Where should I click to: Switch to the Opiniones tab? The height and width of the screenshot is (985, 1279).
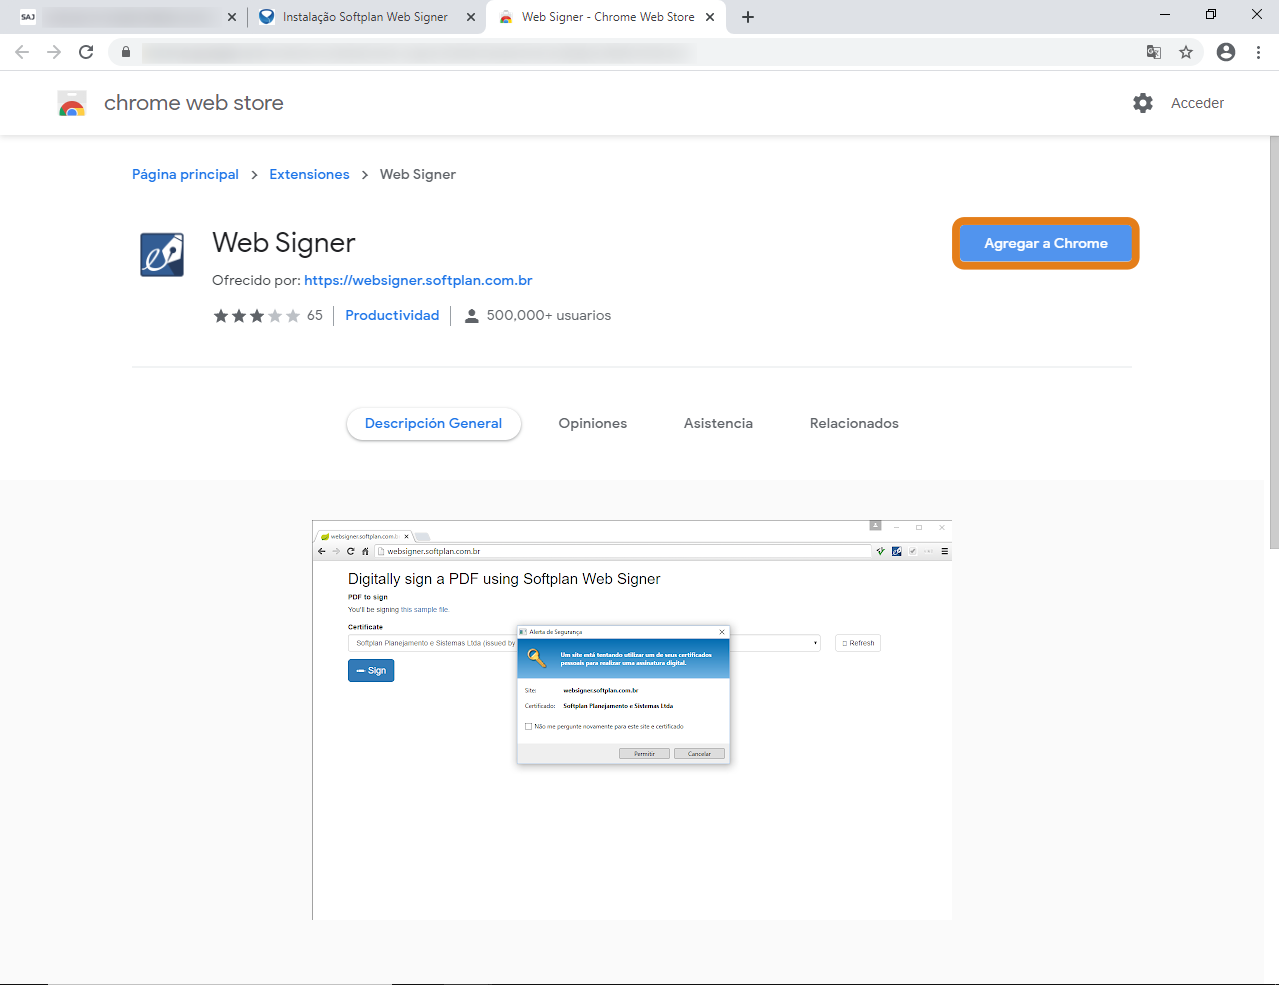coord(593,423)
